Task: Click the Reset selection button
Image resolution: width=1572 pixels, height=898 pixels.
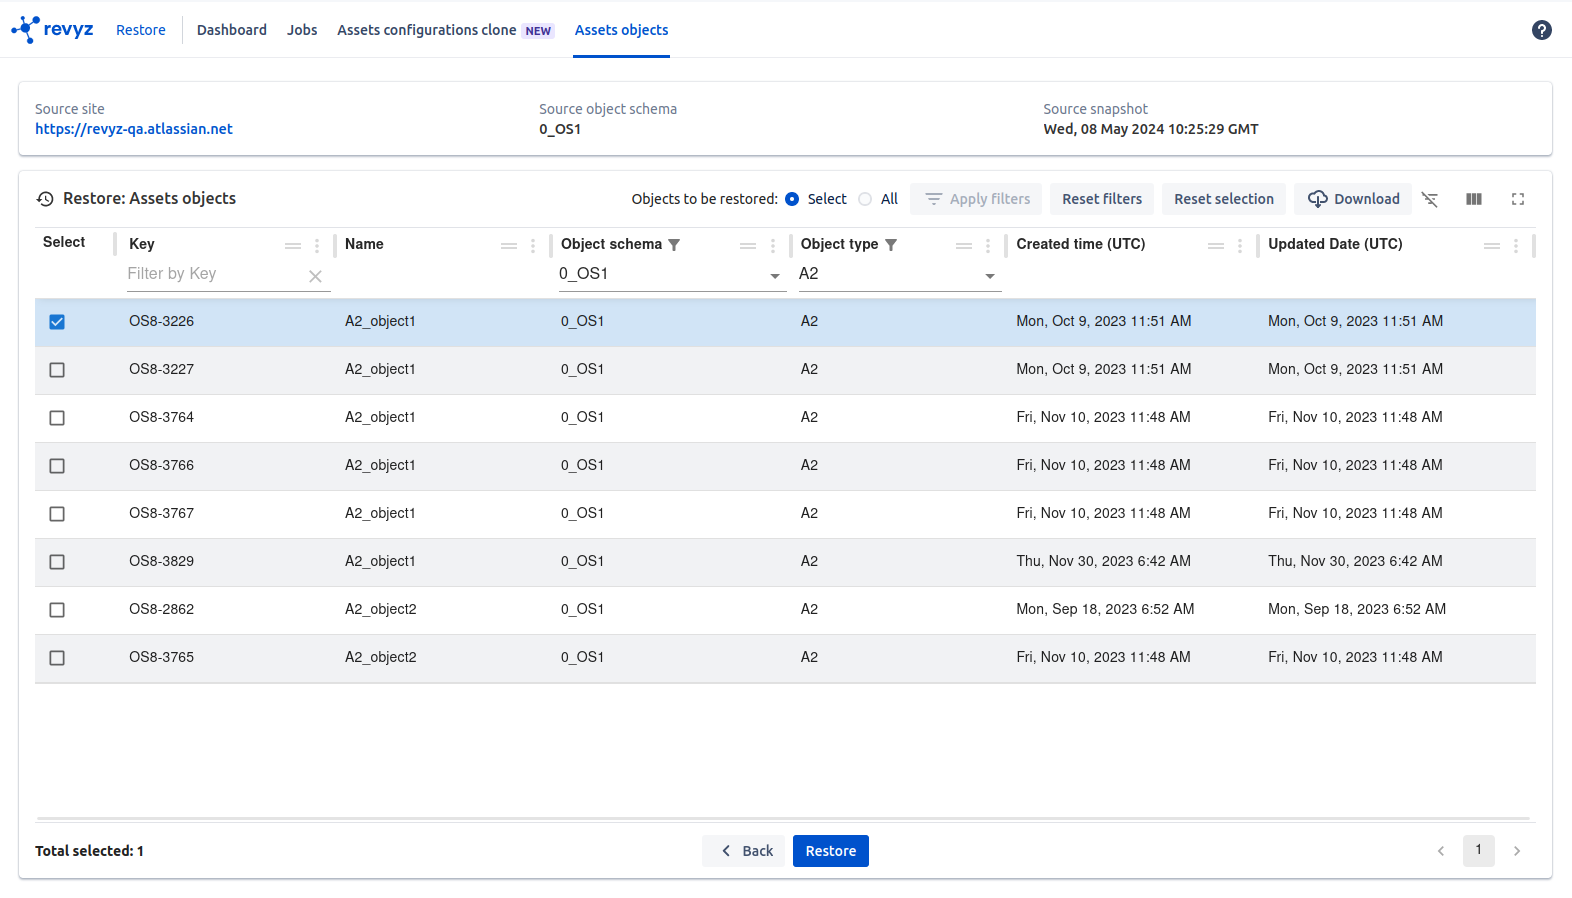Action: pos(1224,199)
